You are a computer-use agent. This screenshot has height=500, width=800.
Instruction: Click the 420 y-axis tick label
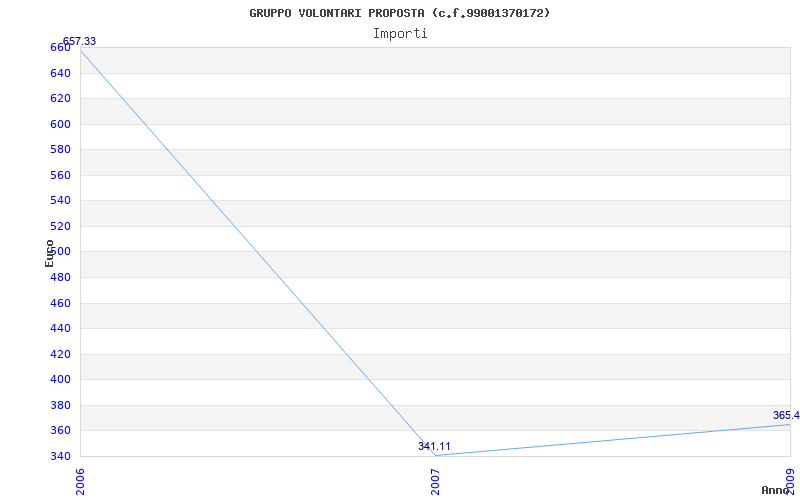(60, 355)
